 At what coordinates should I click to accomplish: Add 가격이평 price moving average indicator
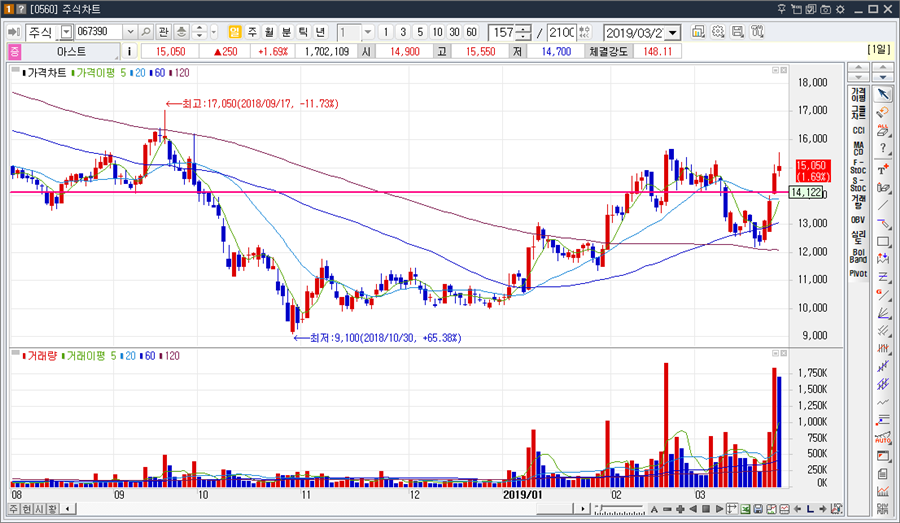(x=858, y=94)
